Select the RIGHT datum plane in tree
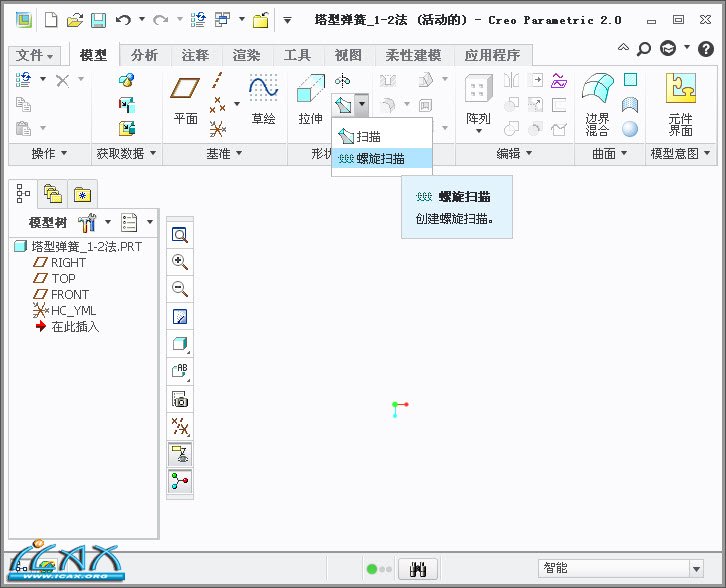This screenshot has height=588, width=726. 59,263
